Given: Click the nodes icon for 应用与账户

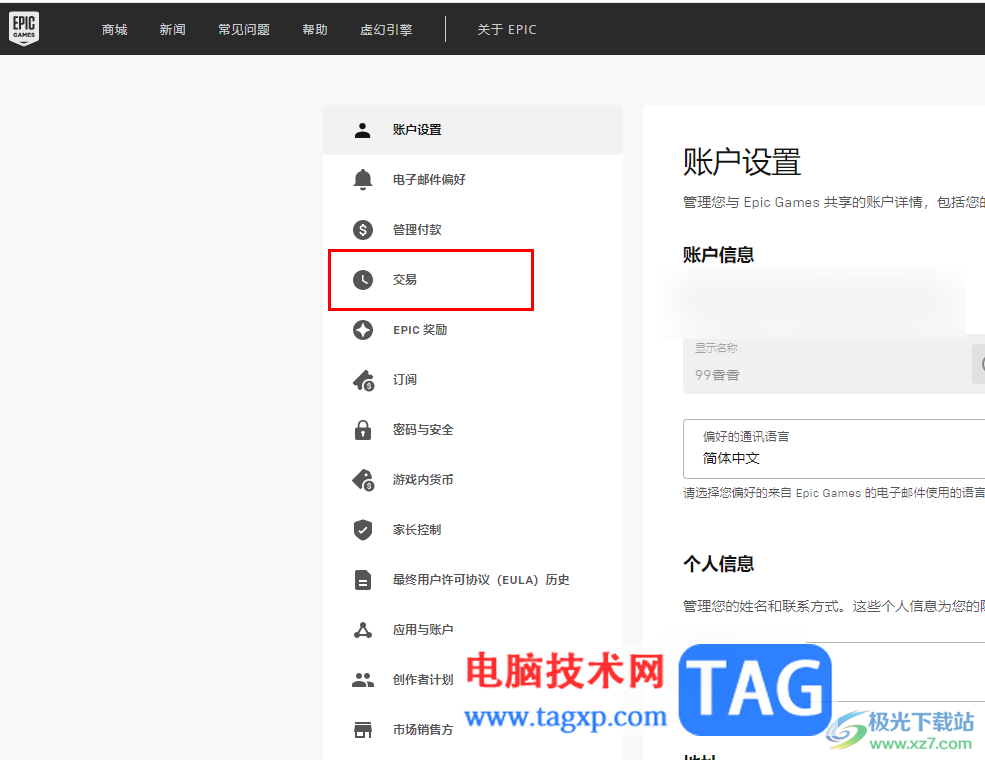Looking at the screenshot, I should coord(362,630).
